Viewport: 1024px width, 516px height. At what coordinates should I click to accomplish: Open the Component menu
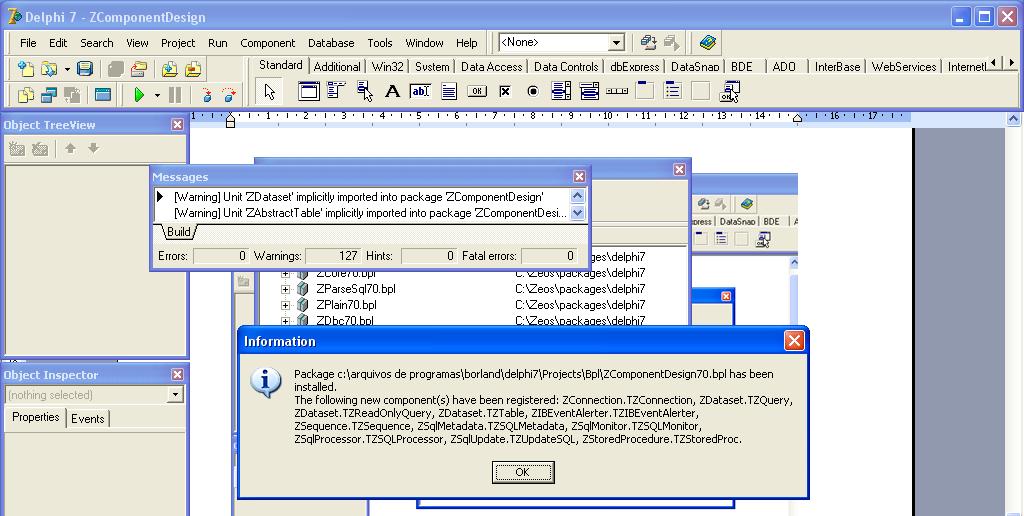[267, 43]
